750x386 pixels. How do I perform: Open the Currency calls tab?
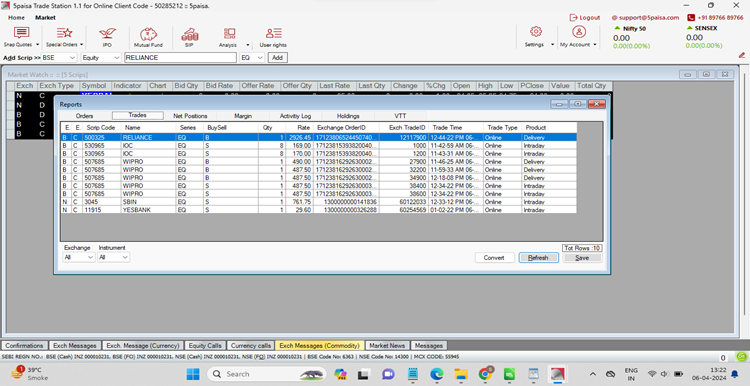coord(251,345)
